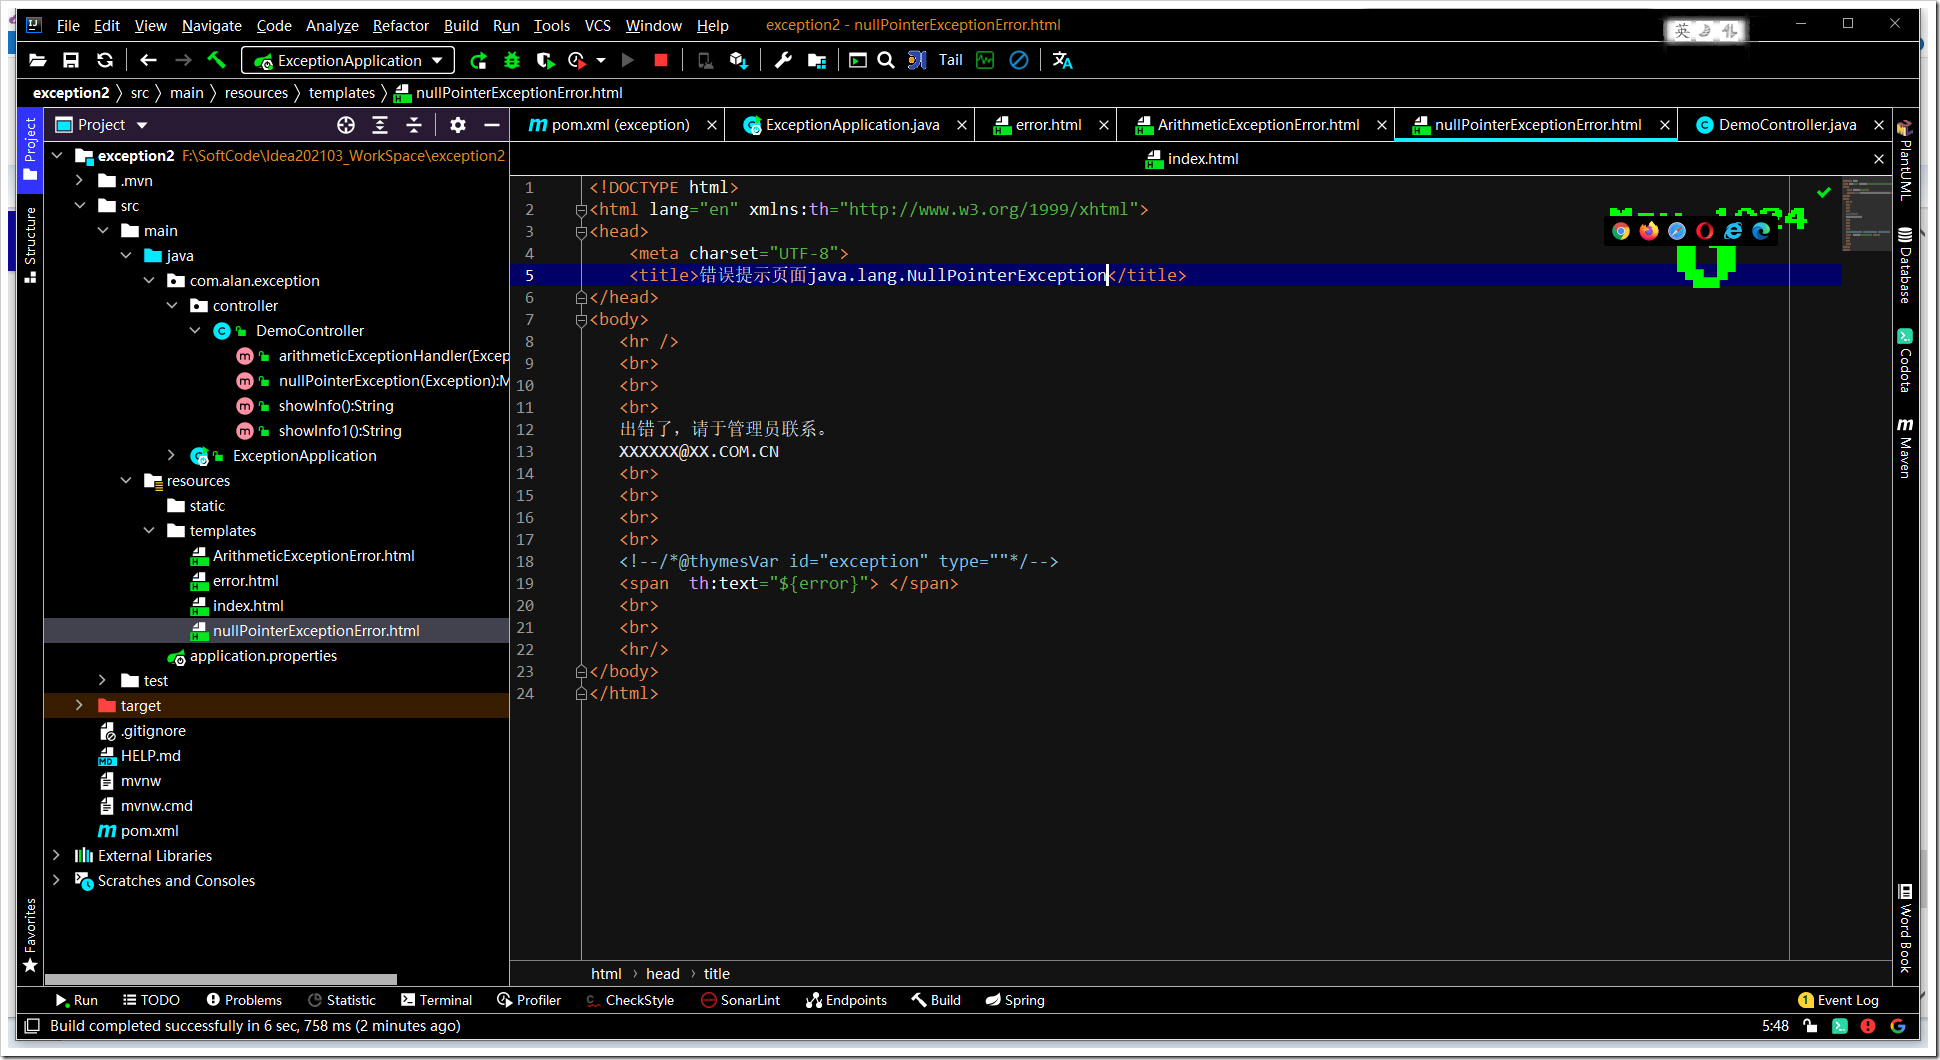
Task: Open page preview in Firefox icon
Action: click(1649, 231)
